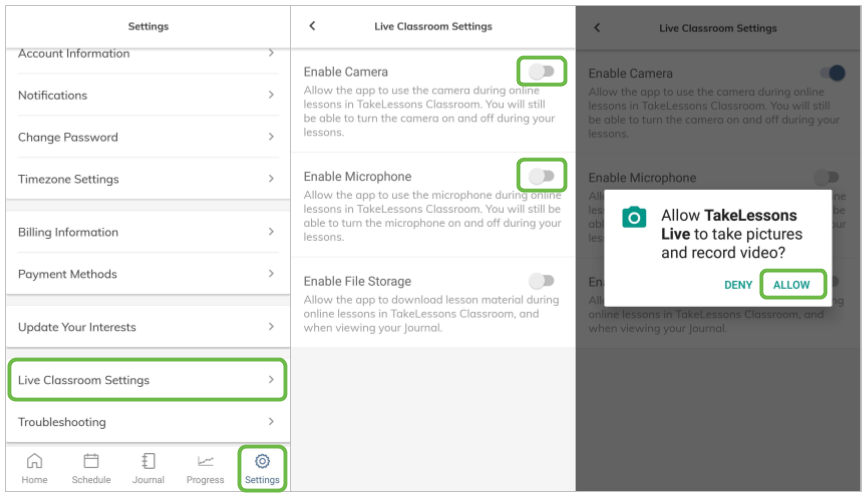Open Notifications settings row

[x=148, y=95]
